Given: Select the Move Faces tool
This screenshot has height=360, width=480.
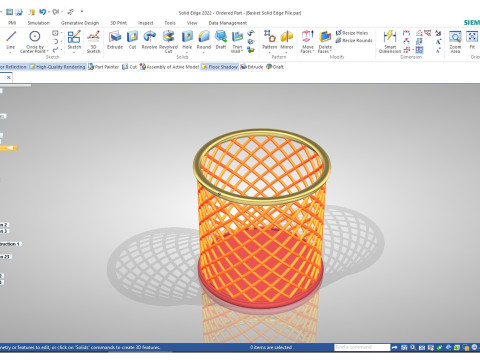Looking at the screenshot, I should point(307,41).
